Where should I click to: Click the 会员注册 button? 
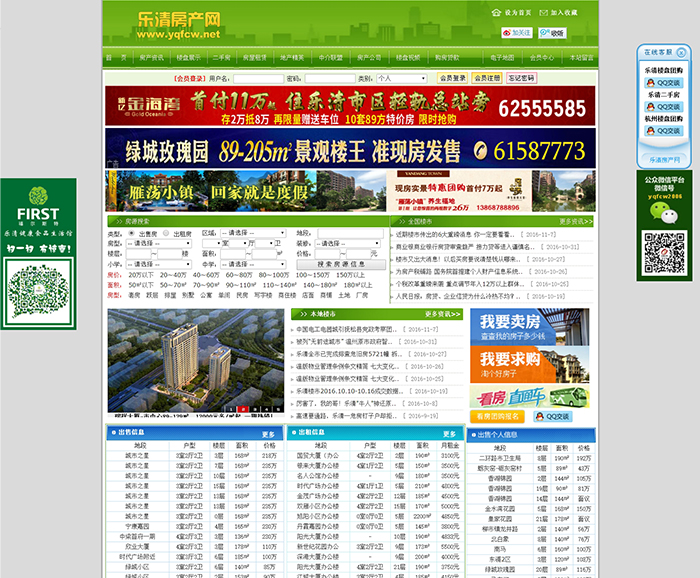tap(487, 78)
